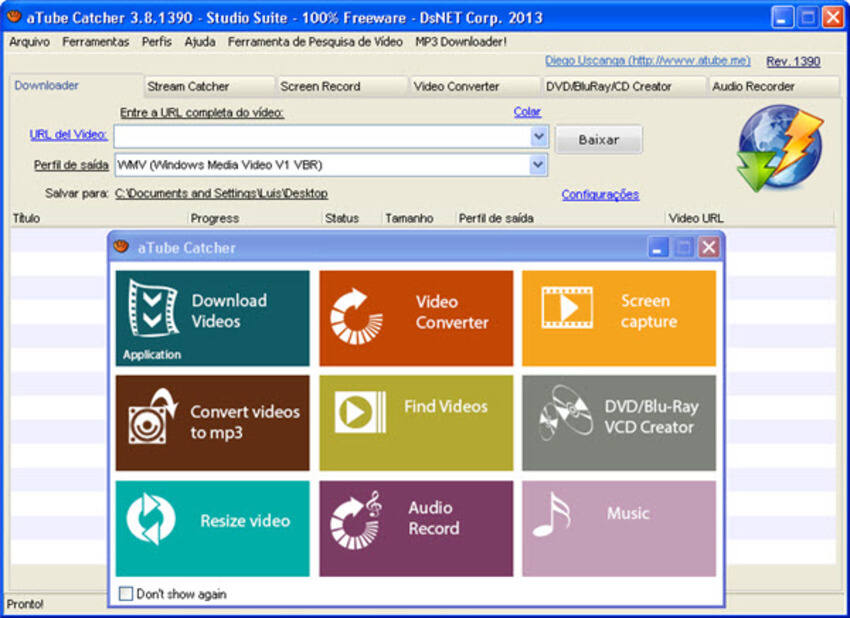850x618 pixels.
Task: Launch the Video Converter tile
Action: pyautogui.click(x=416, y=318)
